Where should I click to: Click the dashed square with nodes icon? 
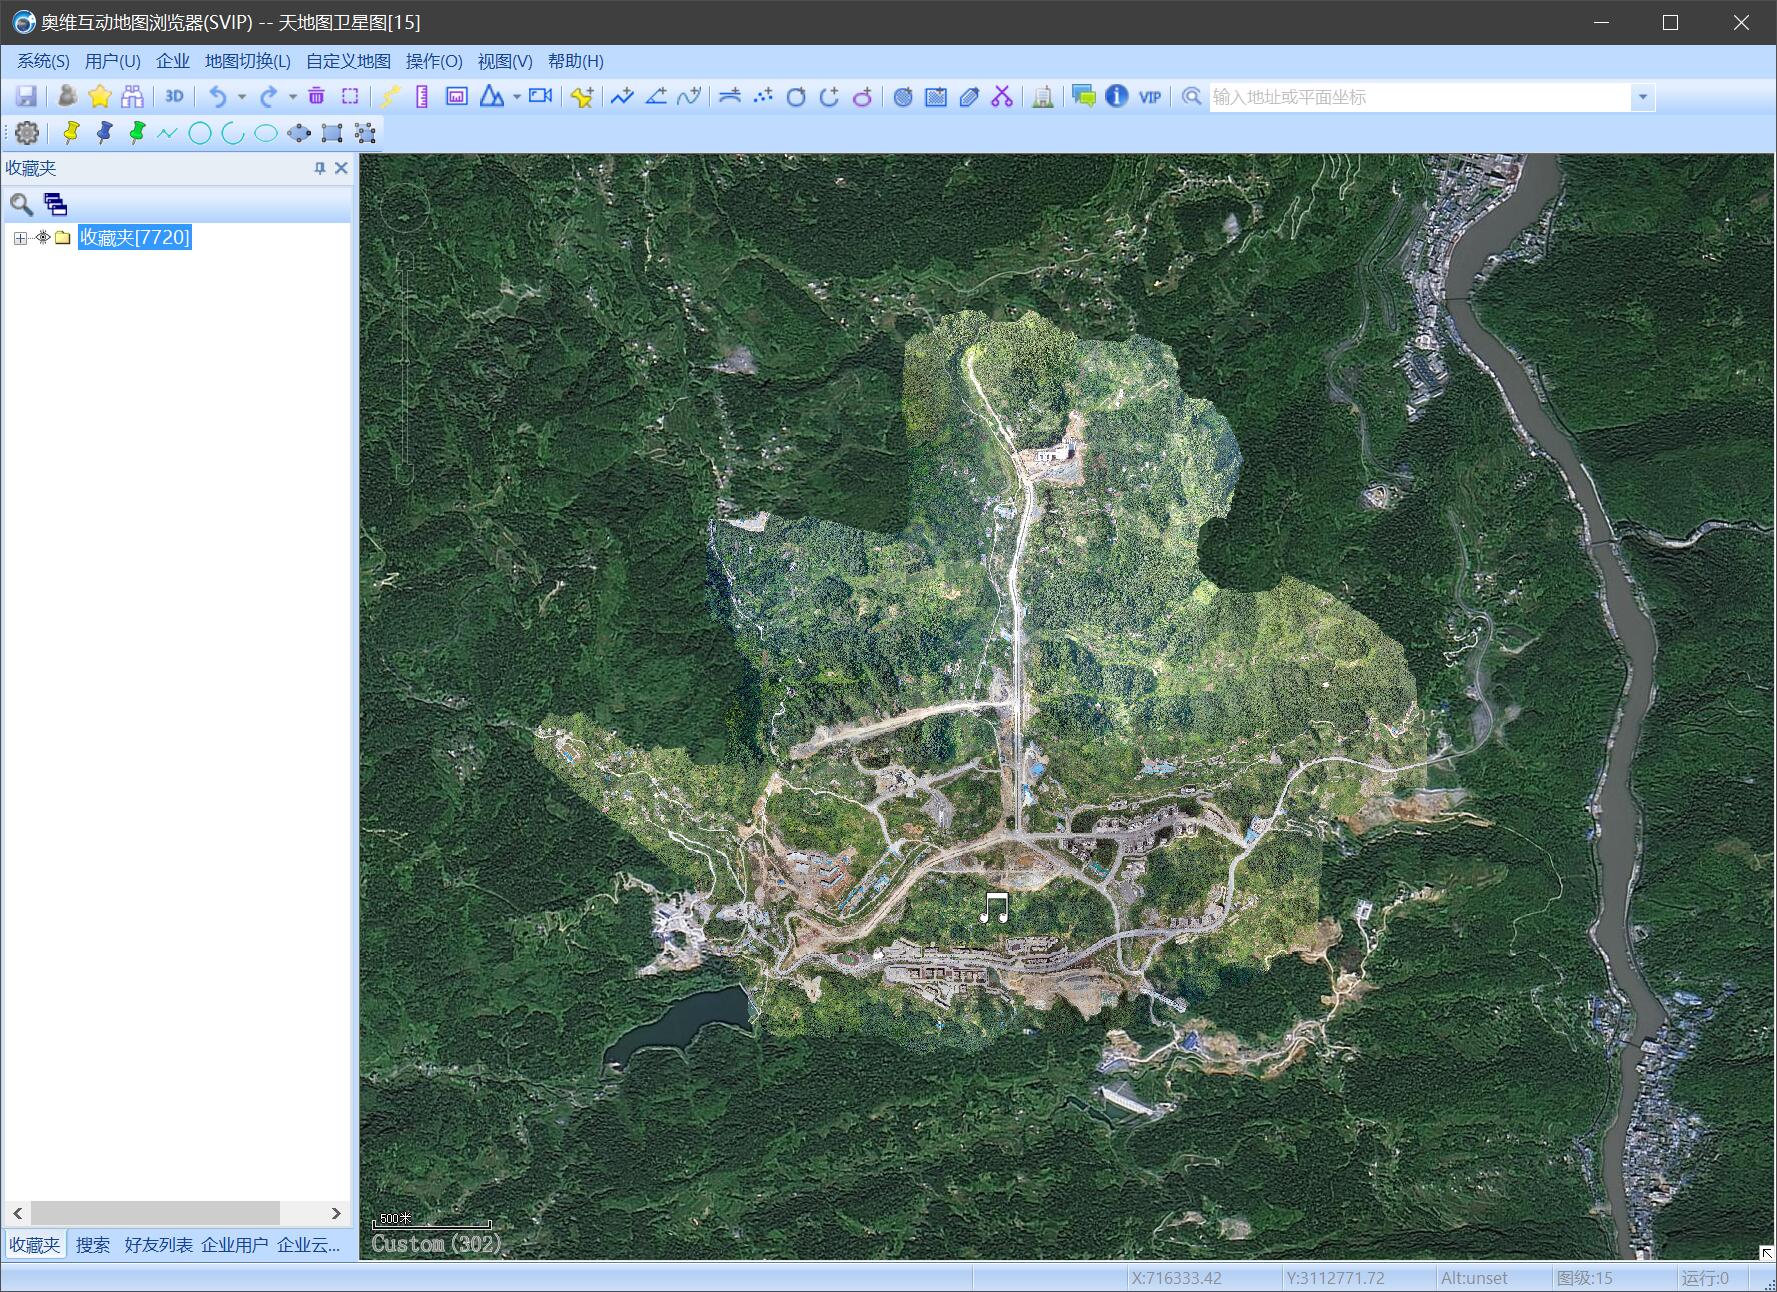[365, 132]
